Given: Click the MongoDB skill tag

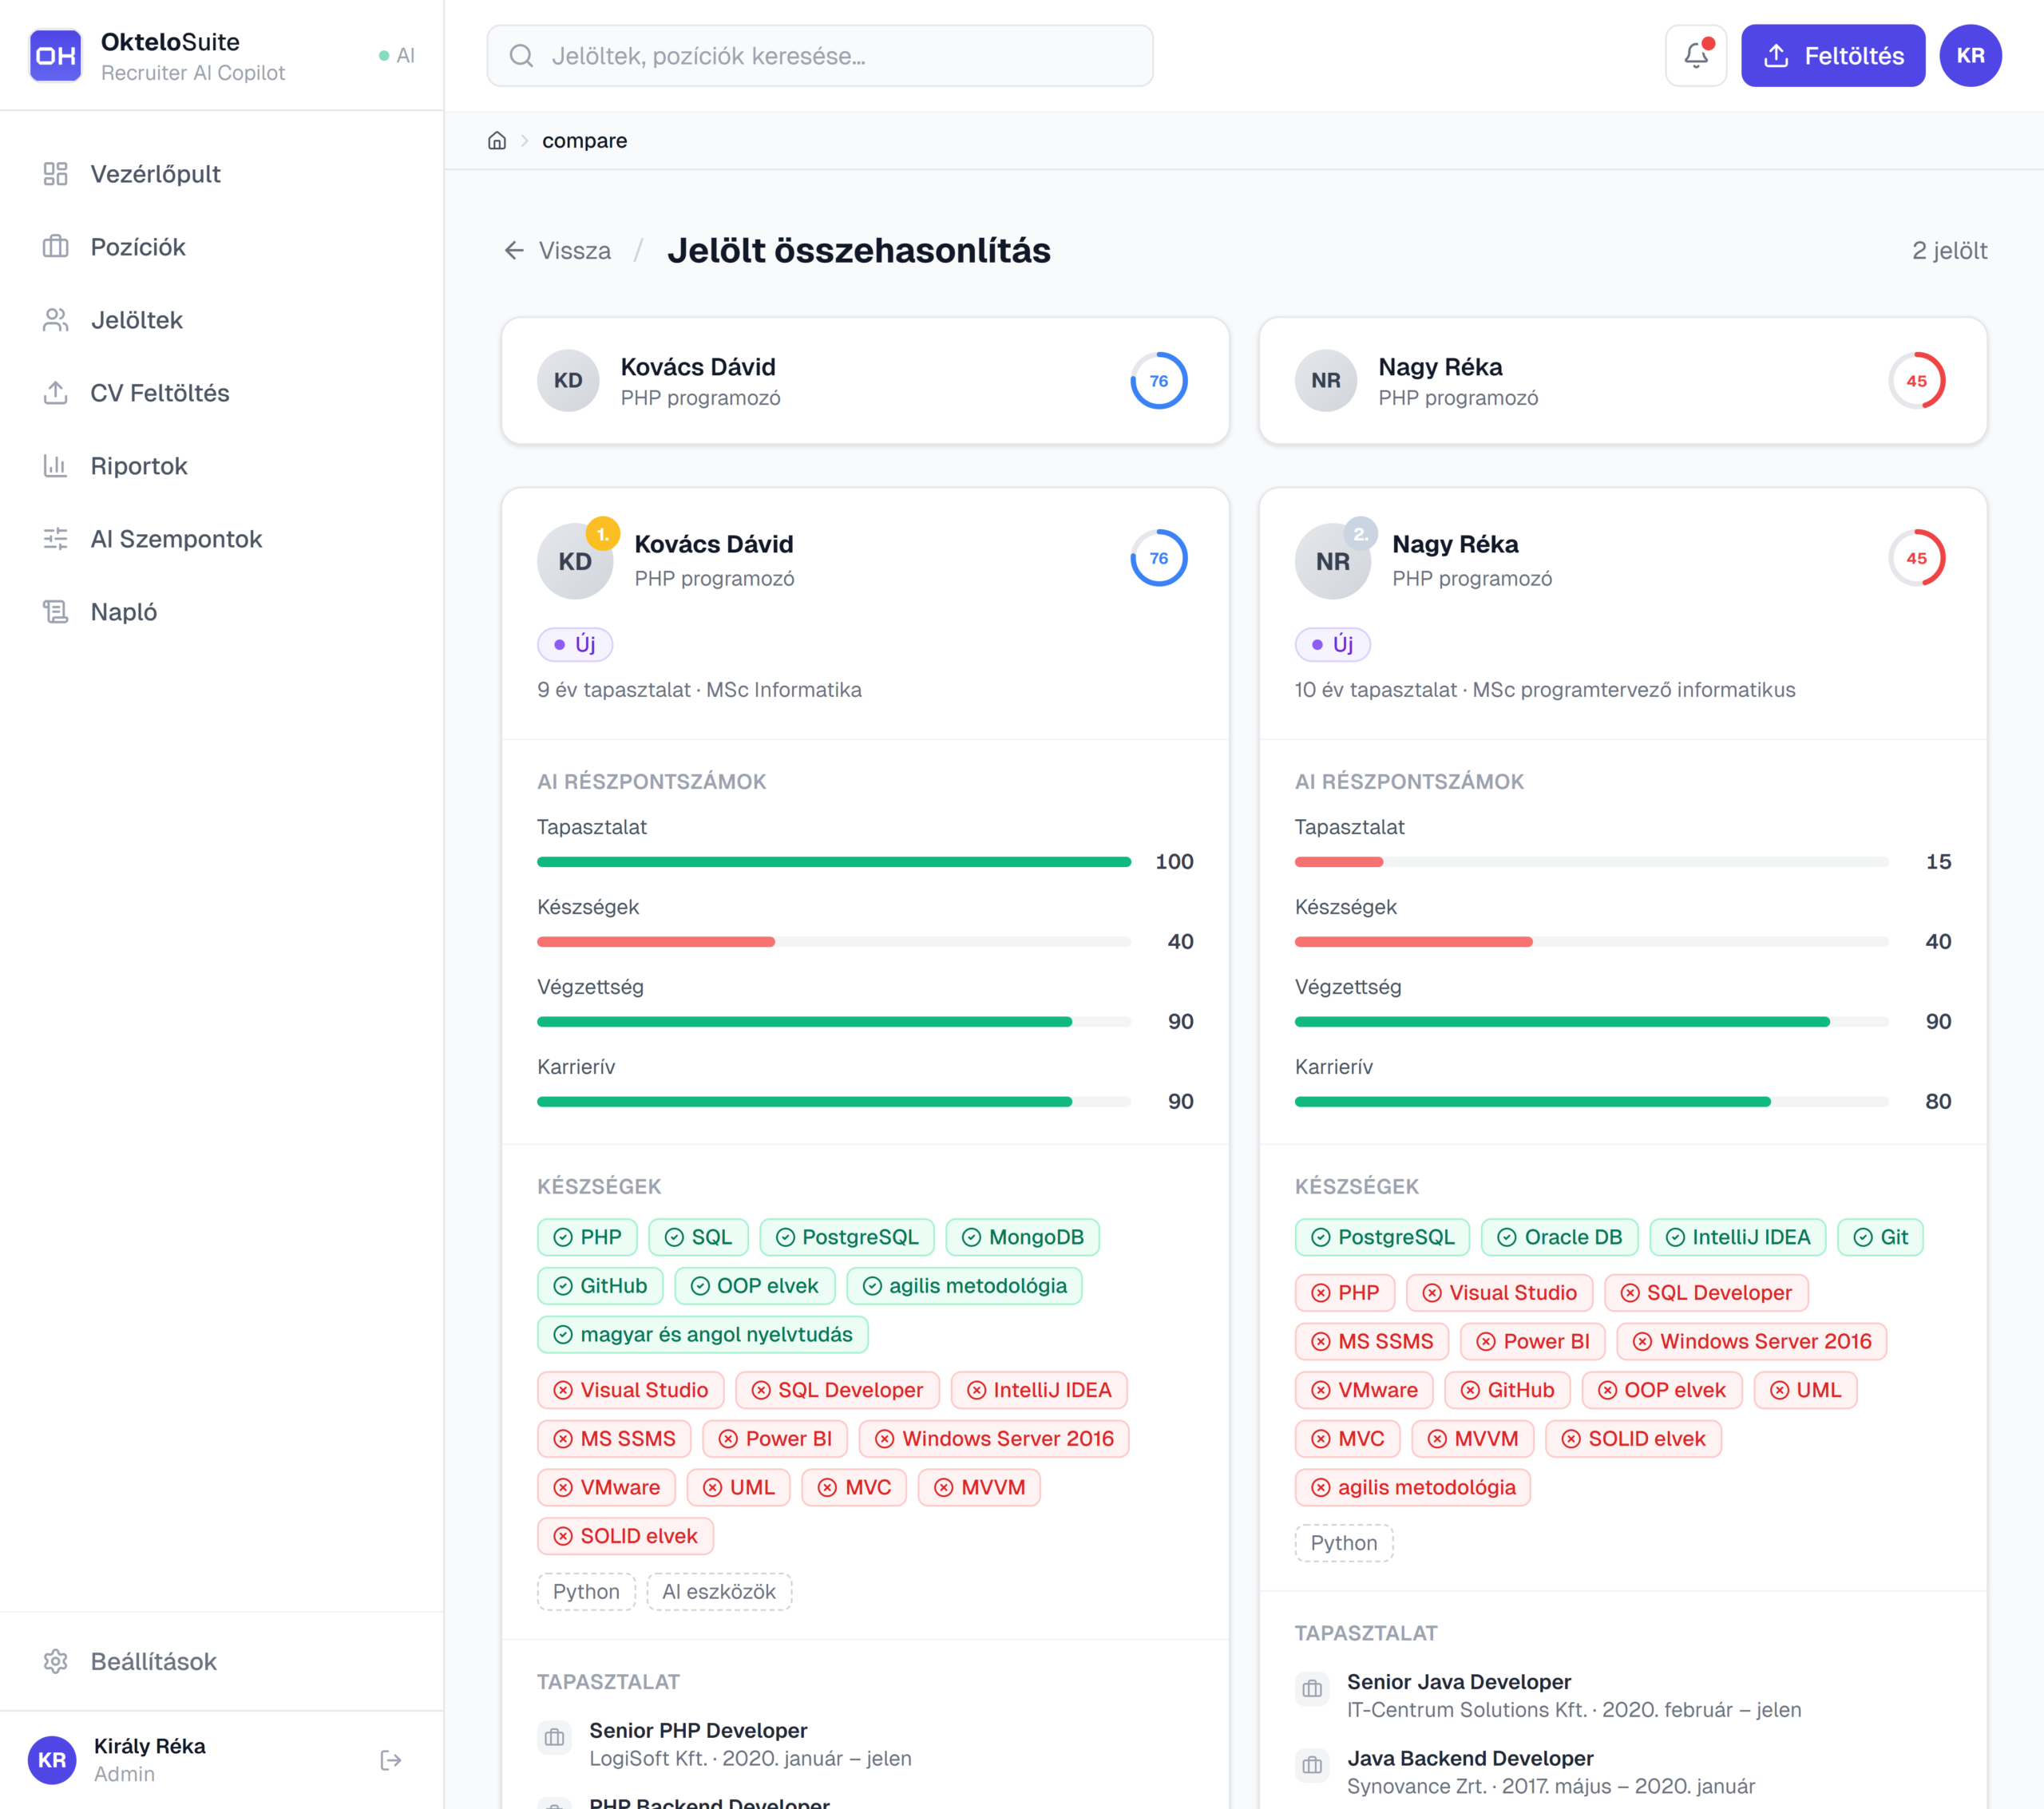Looking at the screenshot, I should pyautogui.click(x=1022, y=1237).
